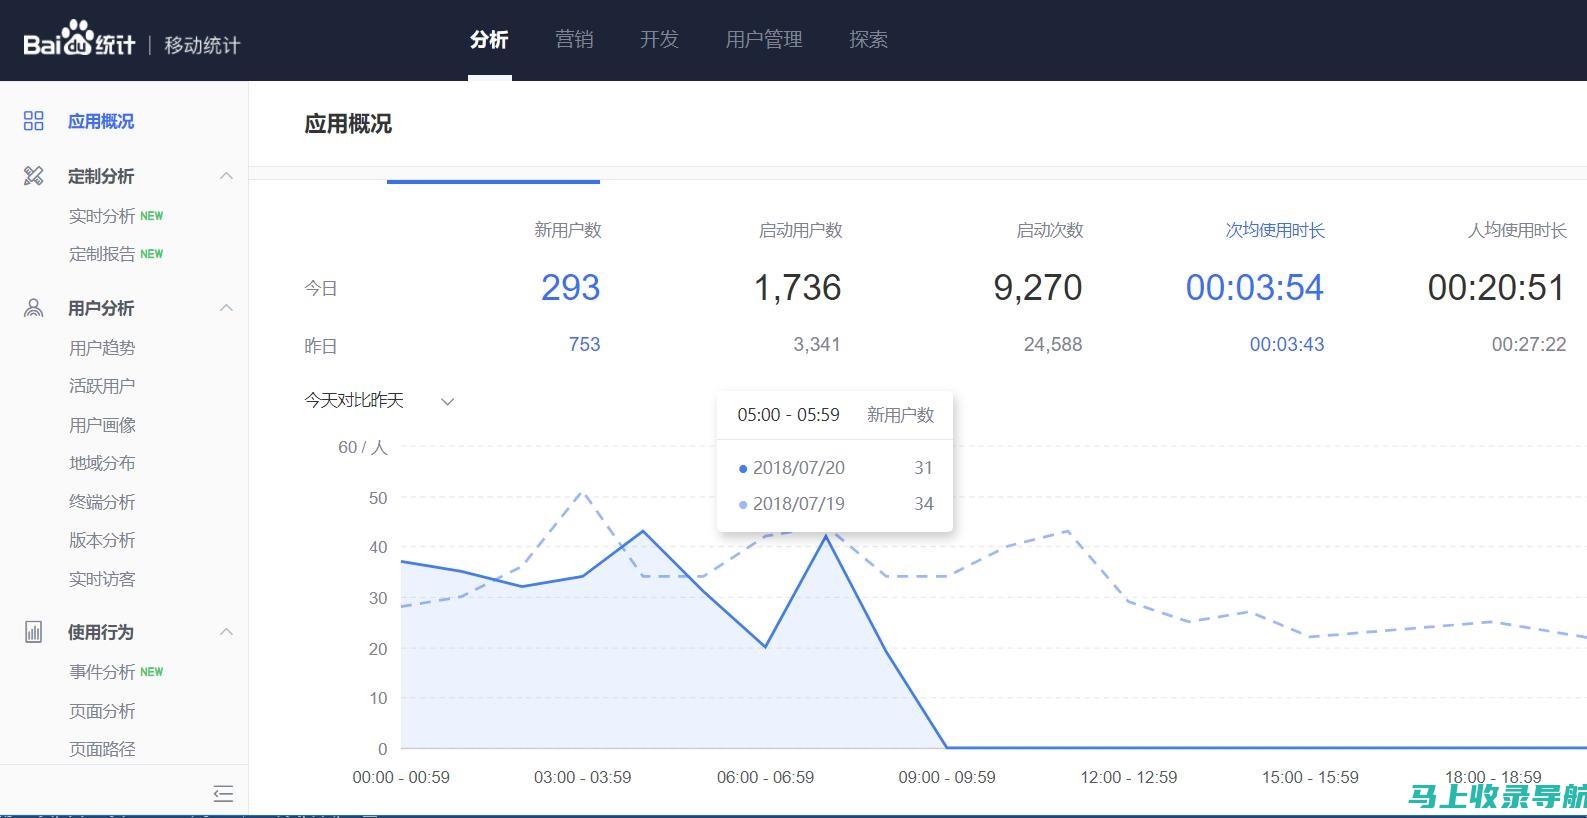This screenshot has width=1587, height=818.
Task: Click the 昨日 row label
Action: (x=321, y=346)
